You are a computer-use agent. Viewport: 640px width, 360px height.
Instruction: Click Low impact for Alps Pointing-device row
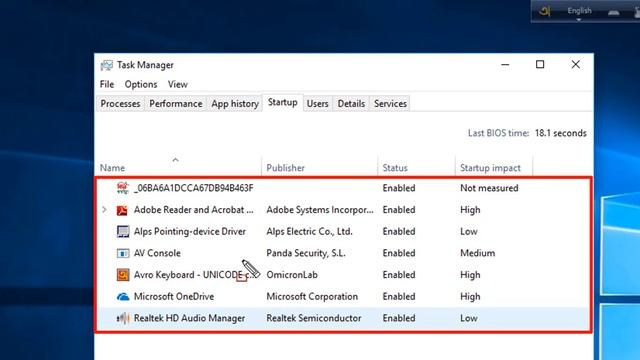point(469,231)
